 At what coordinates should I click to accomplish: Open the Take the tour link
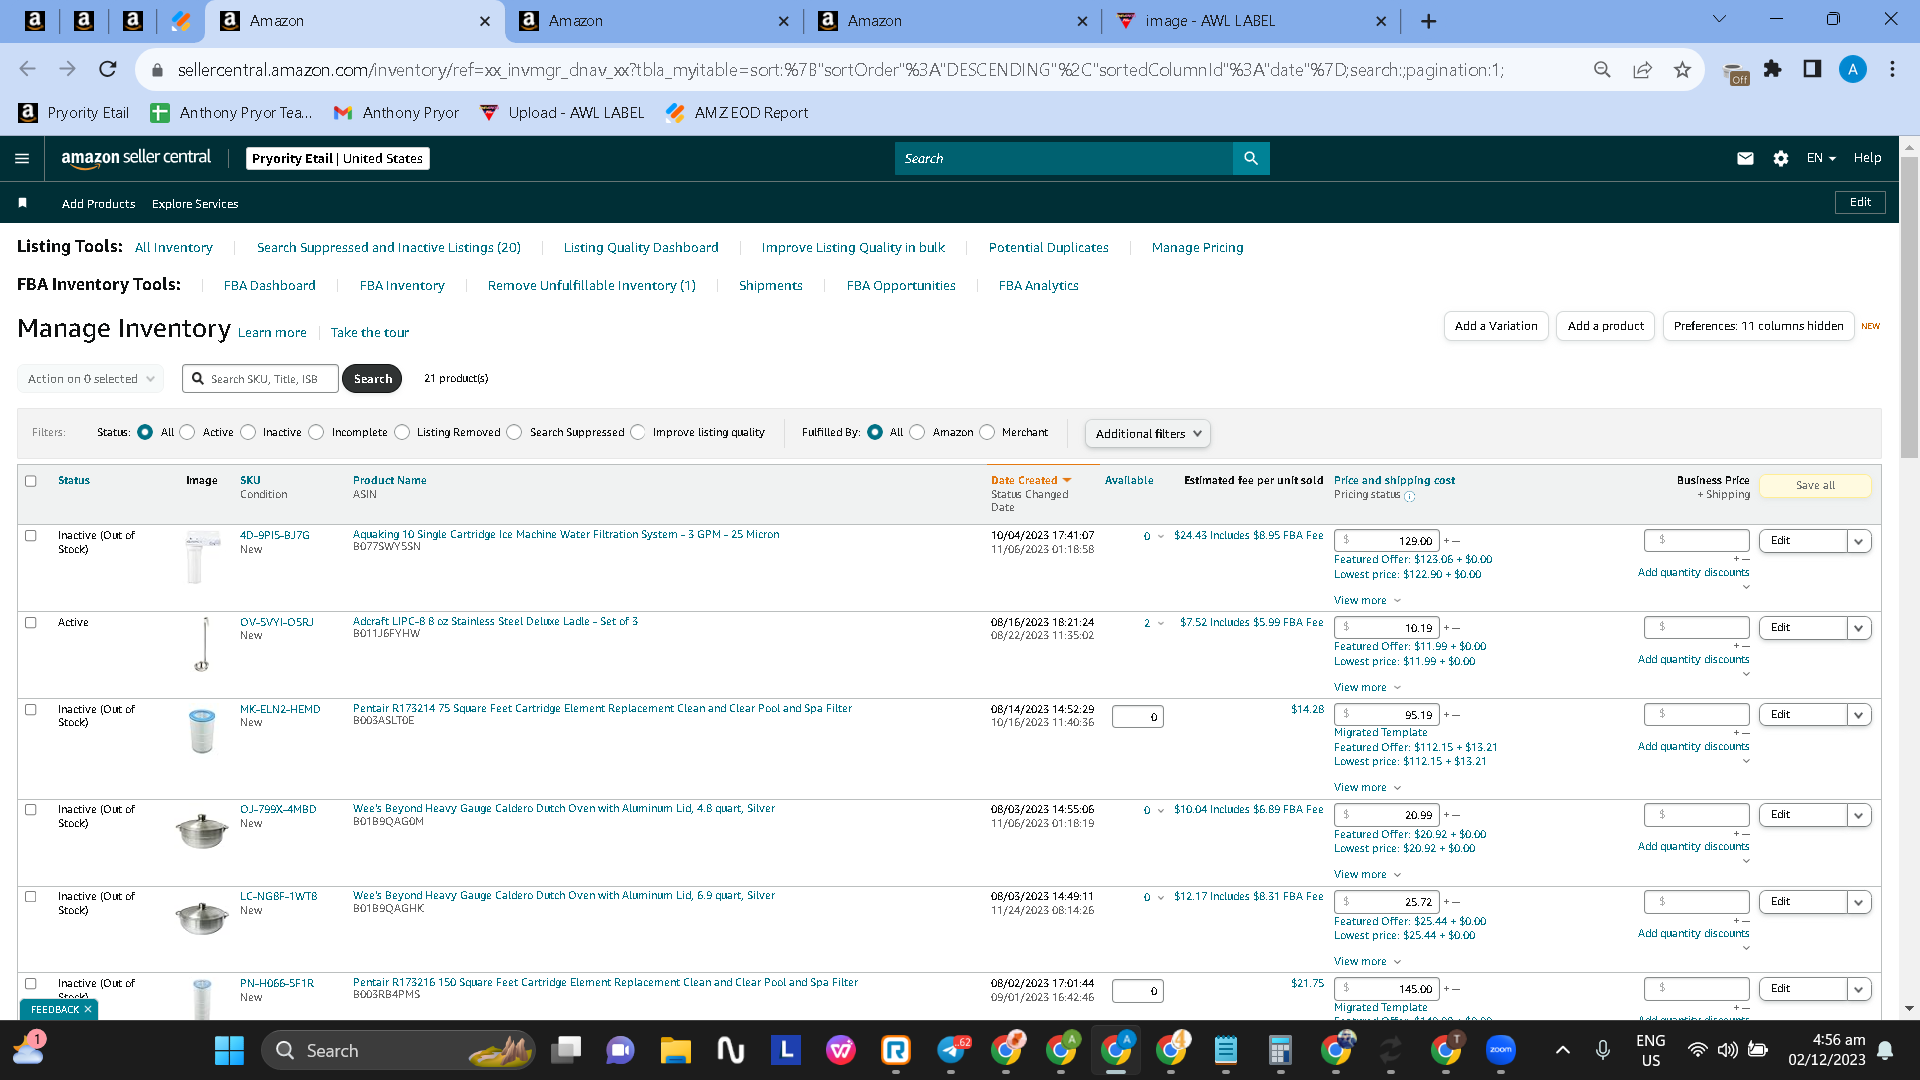coord(370,332)
